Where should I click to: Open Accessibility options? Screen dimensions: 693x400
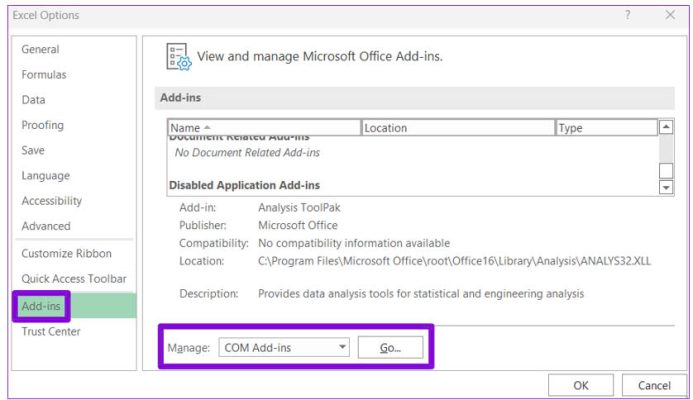(52, 201)
